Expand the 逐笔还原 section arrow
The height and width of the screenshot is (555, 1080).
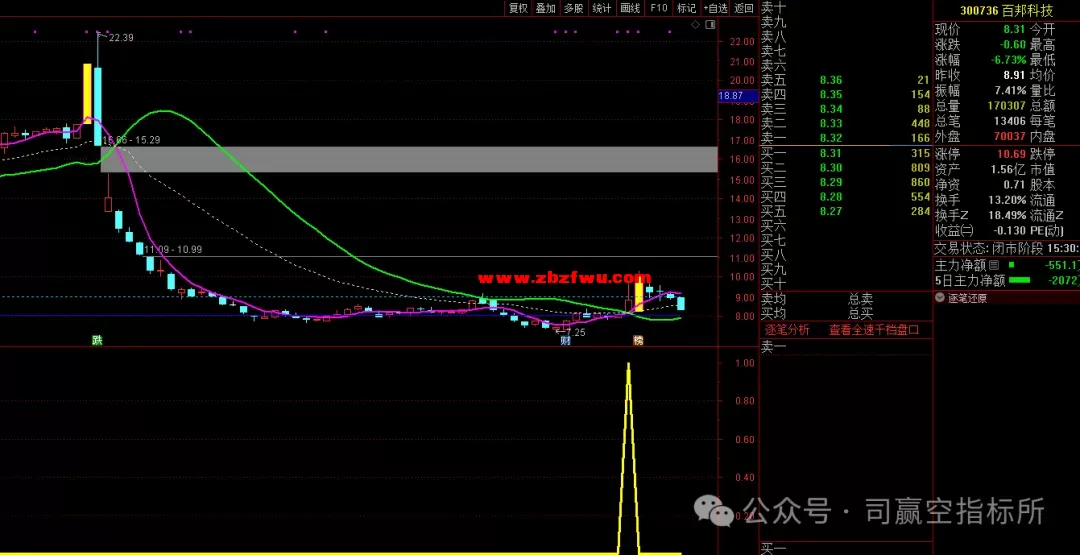[x=940, y=297]
